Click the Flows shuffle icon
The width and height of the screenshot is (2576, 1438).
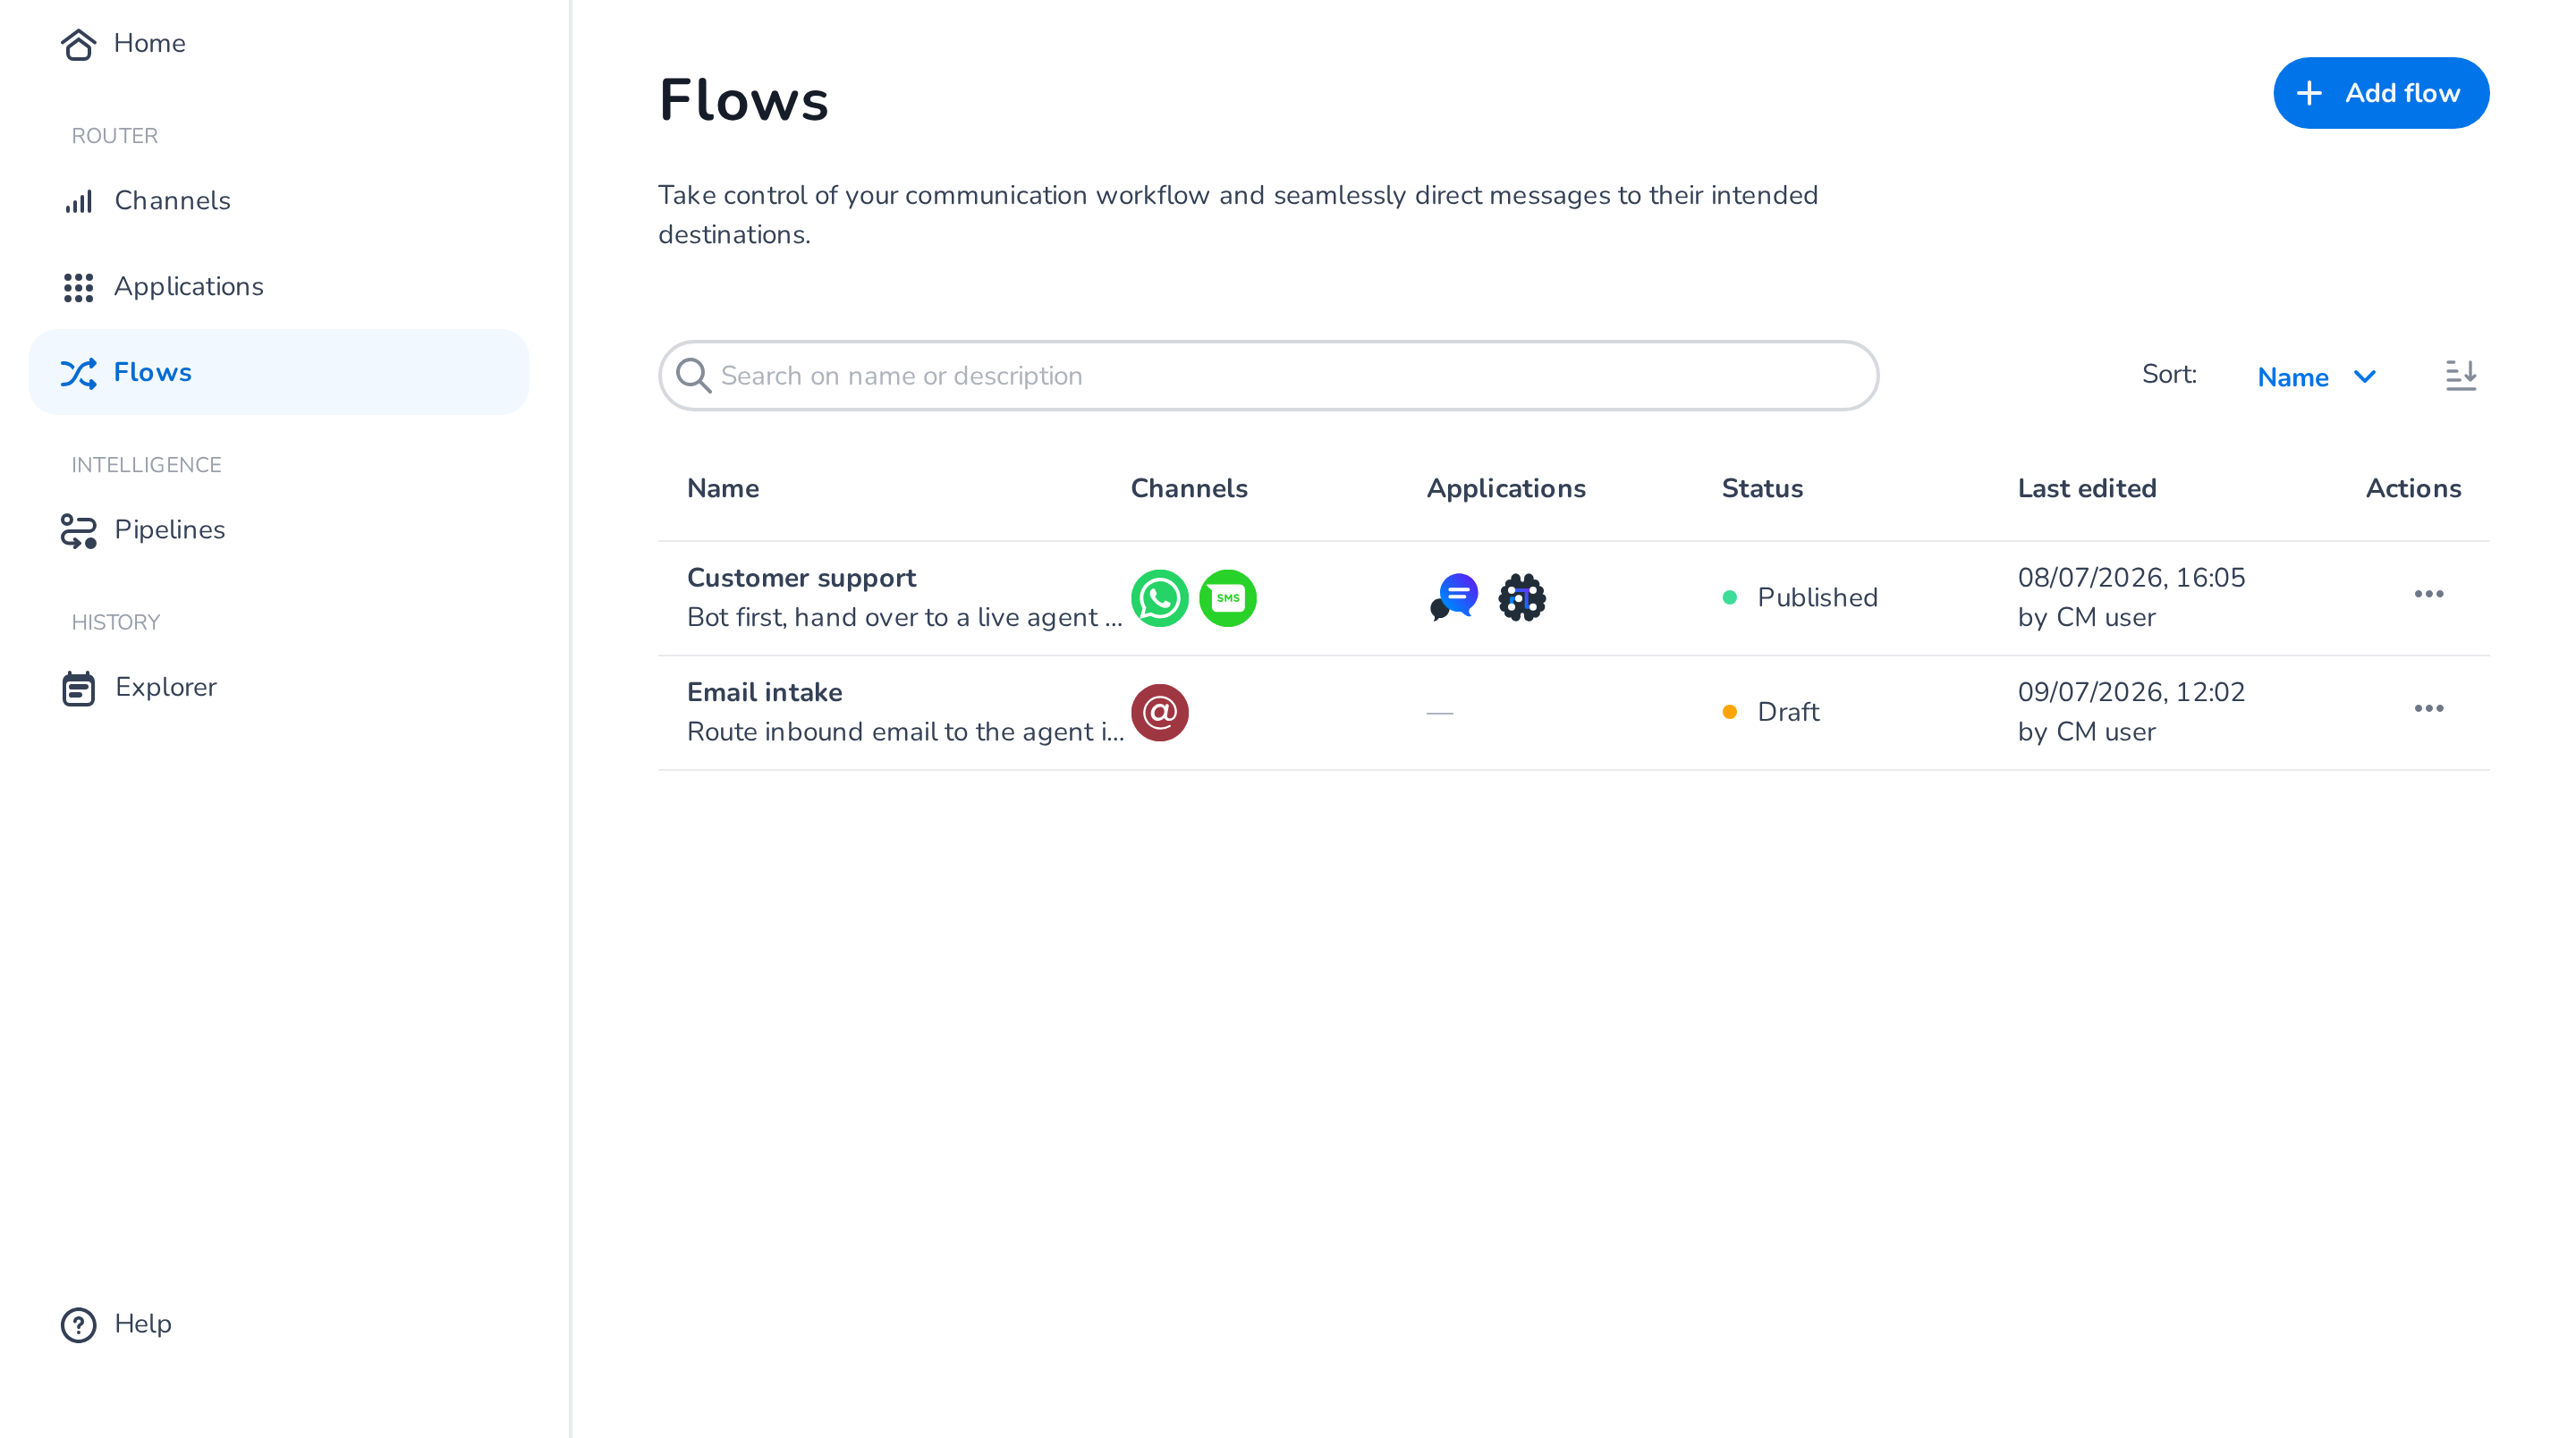click(x=78, y=373)
